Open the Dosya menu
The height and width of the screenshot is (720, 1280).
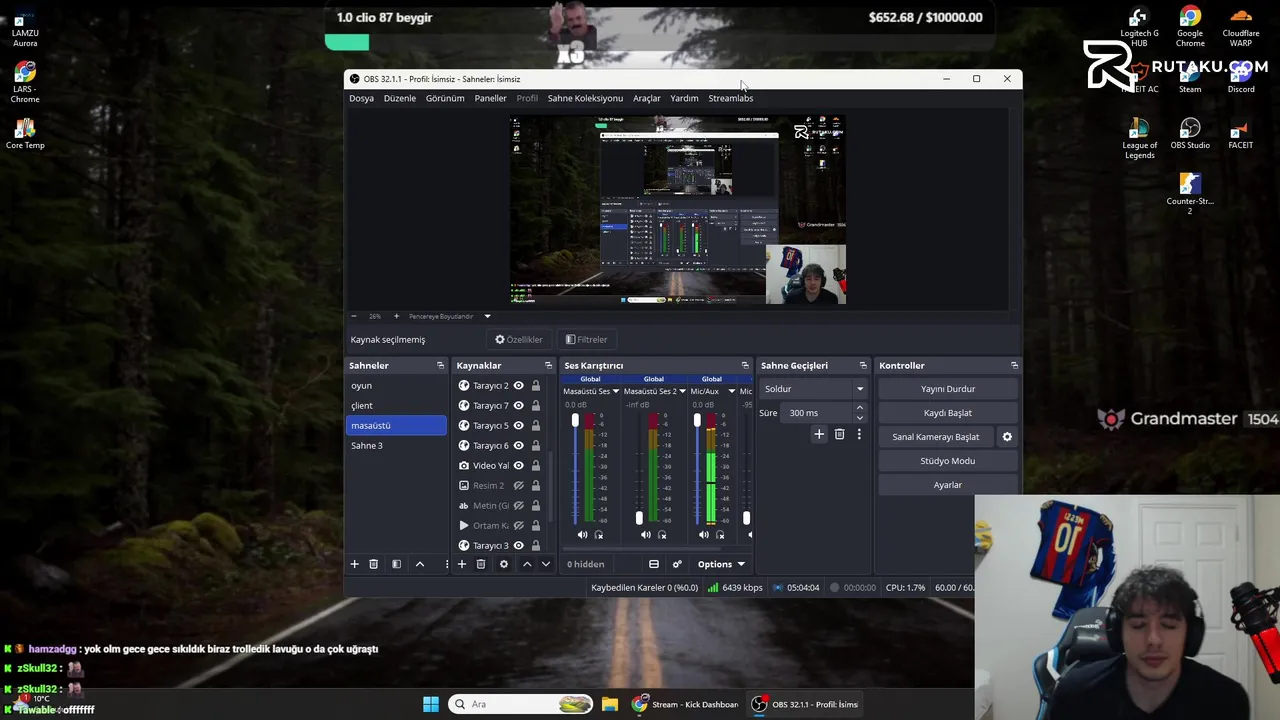pos(361,98)
